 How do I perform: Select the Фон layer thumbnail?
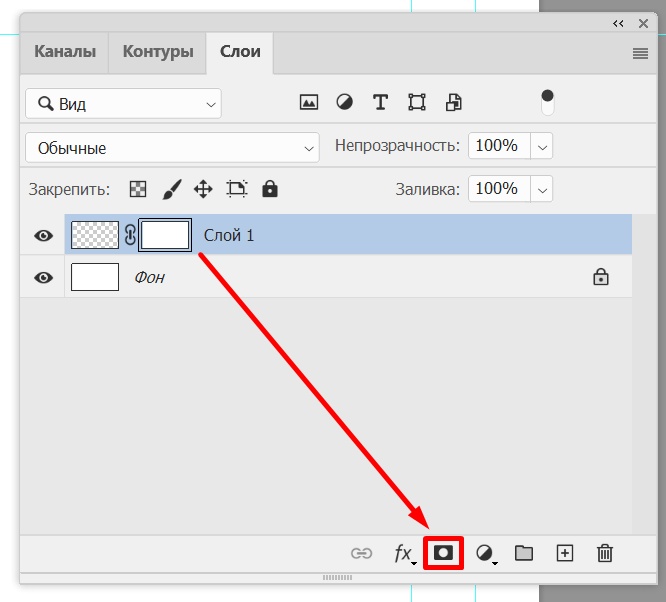point(95,277)
